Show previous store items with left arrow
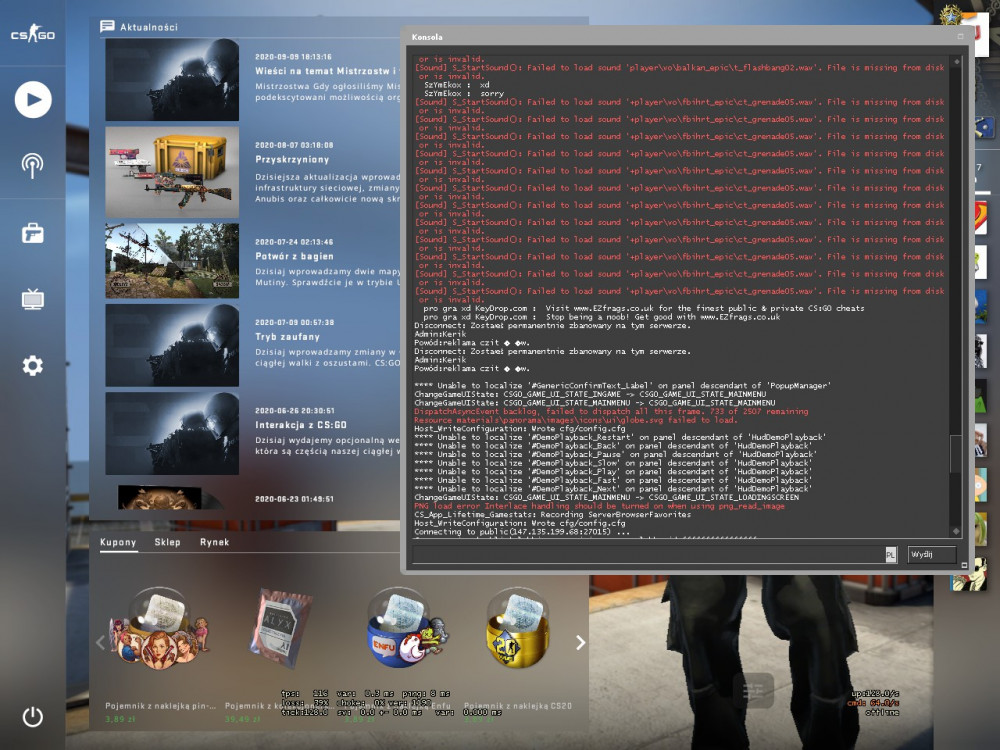The height and width of the screenshot is (750, 1000). click(x=100, y=642)
